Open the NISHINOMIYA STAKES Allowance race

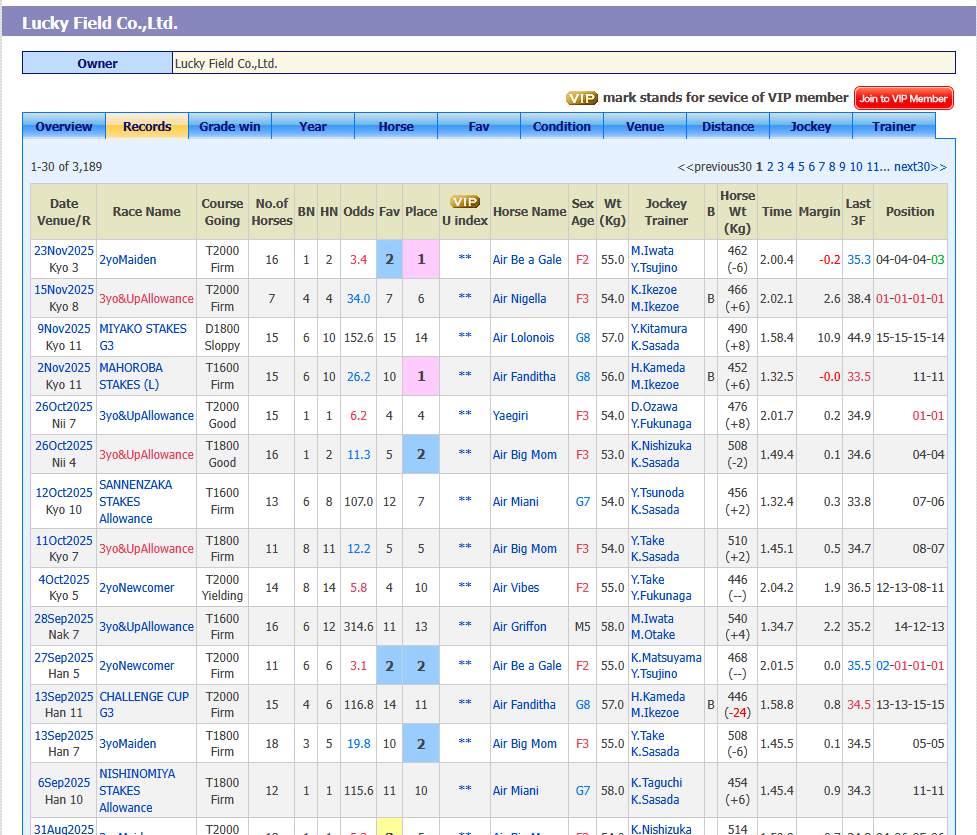click(137, 790)
